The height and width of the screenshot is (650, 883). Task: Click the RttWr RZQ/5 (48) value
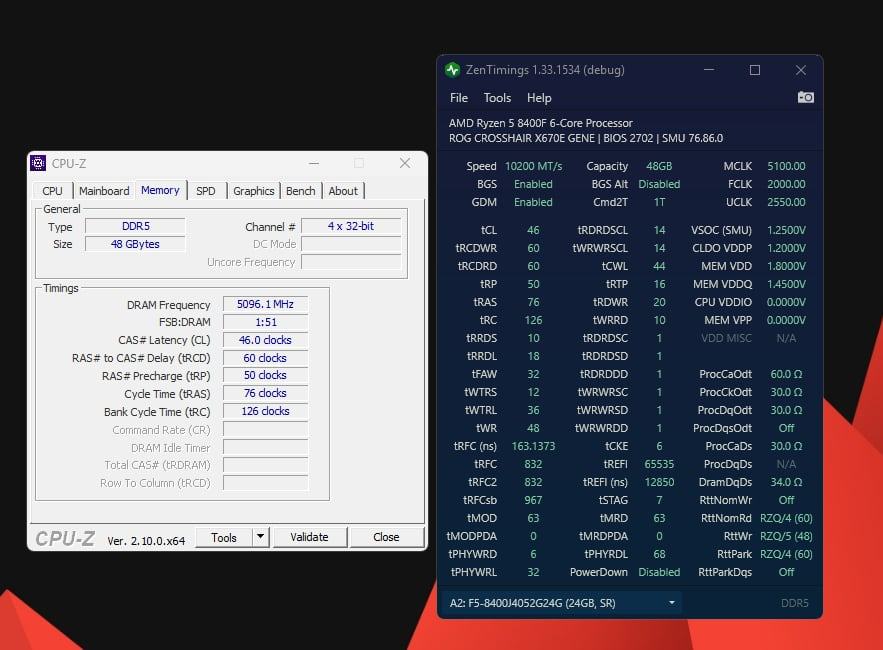[786, 536]
